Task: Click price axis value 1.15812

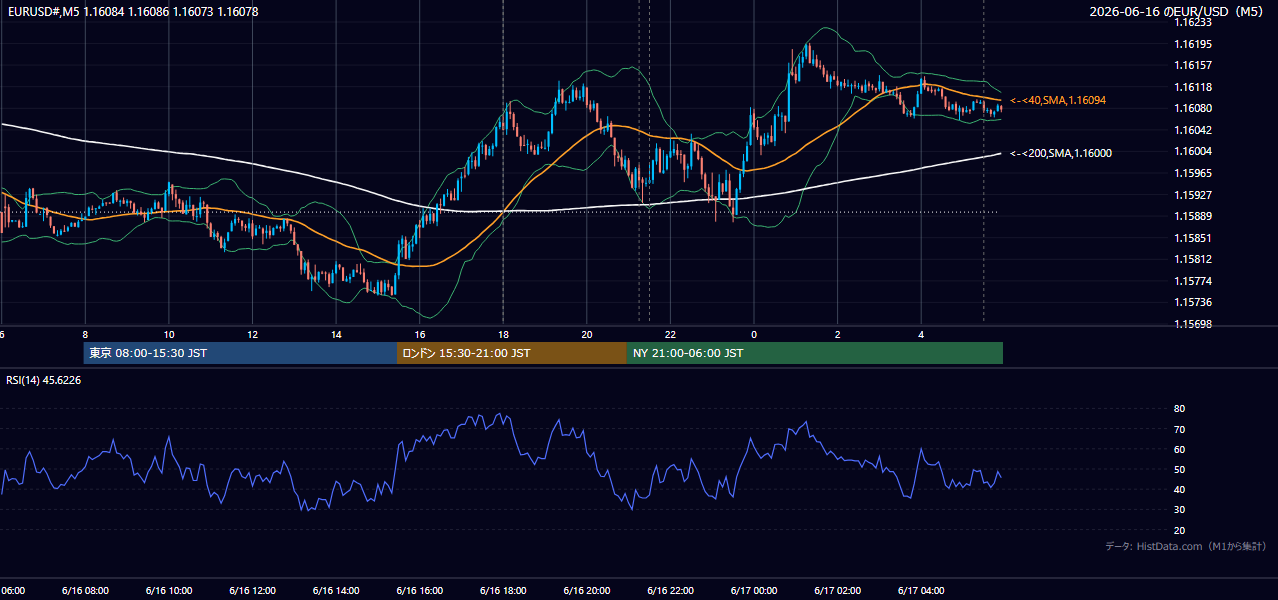Action: coord(1193,259)
